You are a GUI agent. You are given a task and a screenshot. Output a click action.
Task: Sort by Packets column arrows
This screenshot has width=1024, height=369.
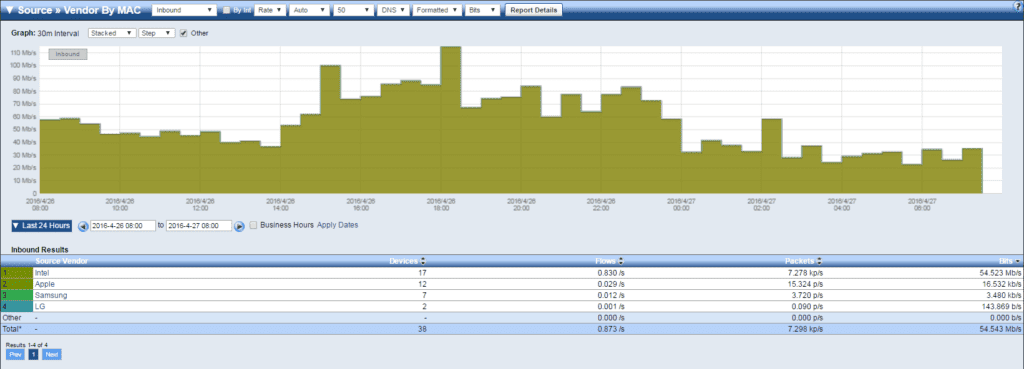(x=820, y=261)
